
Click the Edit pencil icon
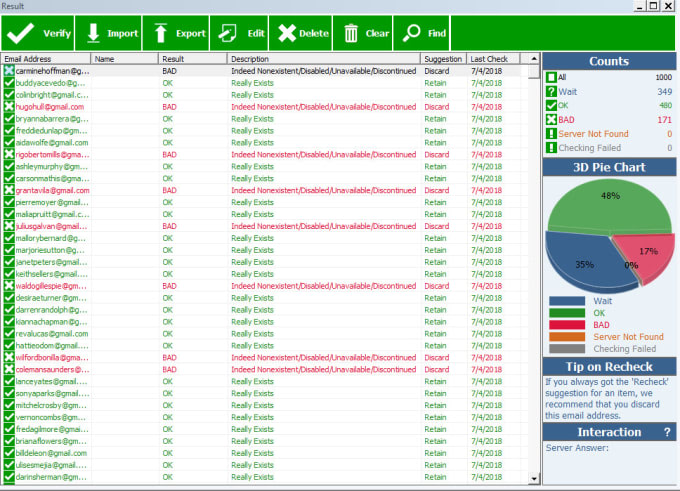227,33
